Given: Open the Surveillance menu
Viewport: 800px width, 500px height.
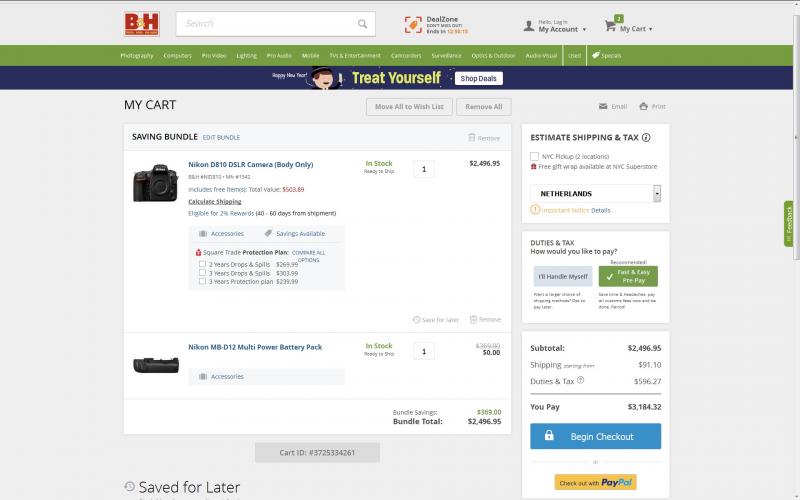Looking at the screenshot, I should coord(446,55).
